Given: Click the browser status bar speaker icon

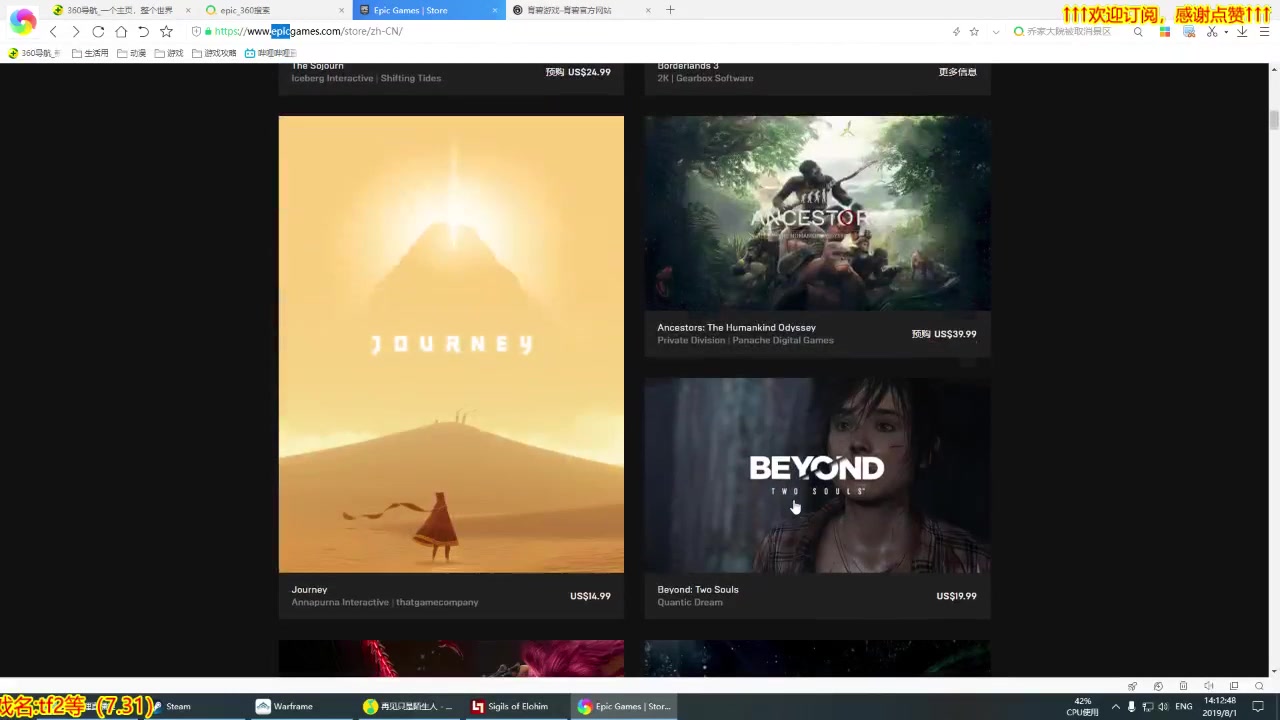Looking at the screenshot, I should point(1208,686).
